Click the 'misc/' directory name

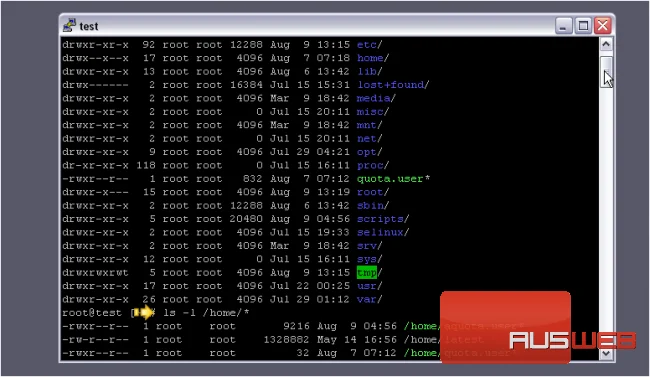(x=373, y=112)
